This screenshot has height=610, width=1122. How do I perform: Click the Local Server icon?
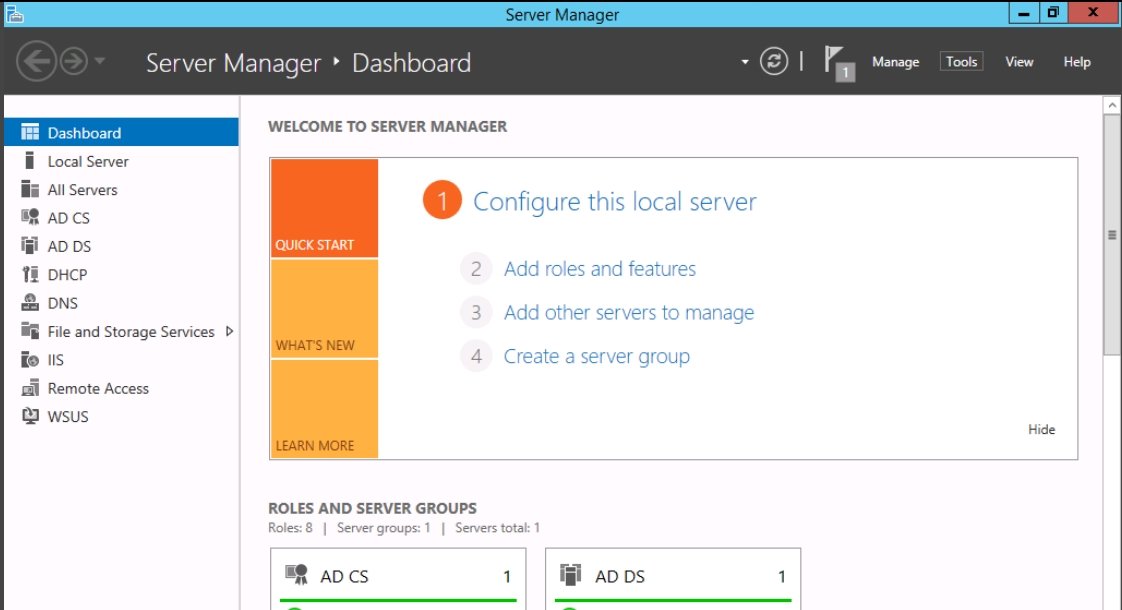coord(29,160)
